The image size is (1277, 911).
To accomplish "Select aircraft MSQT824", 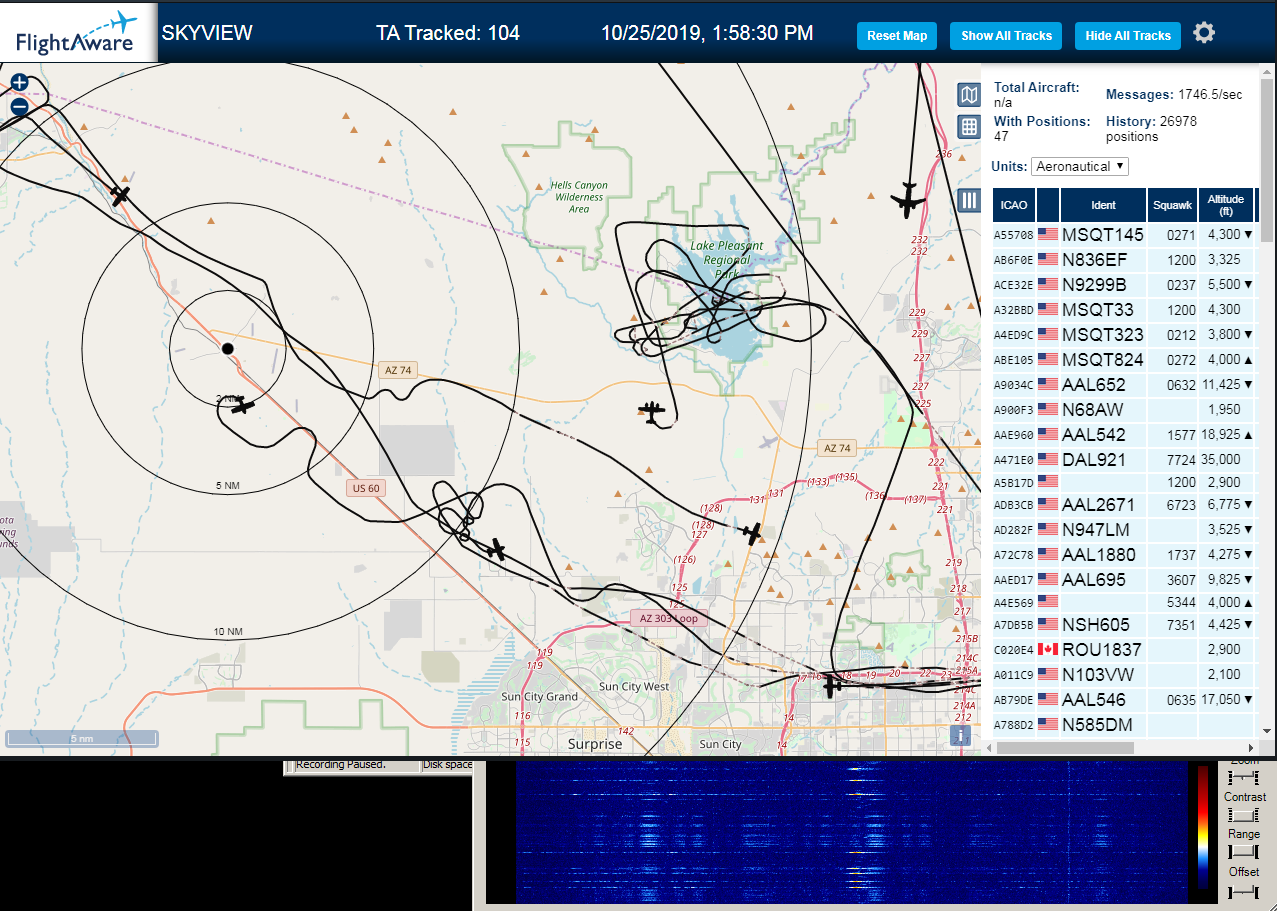I will click(x=1124, y=360).
